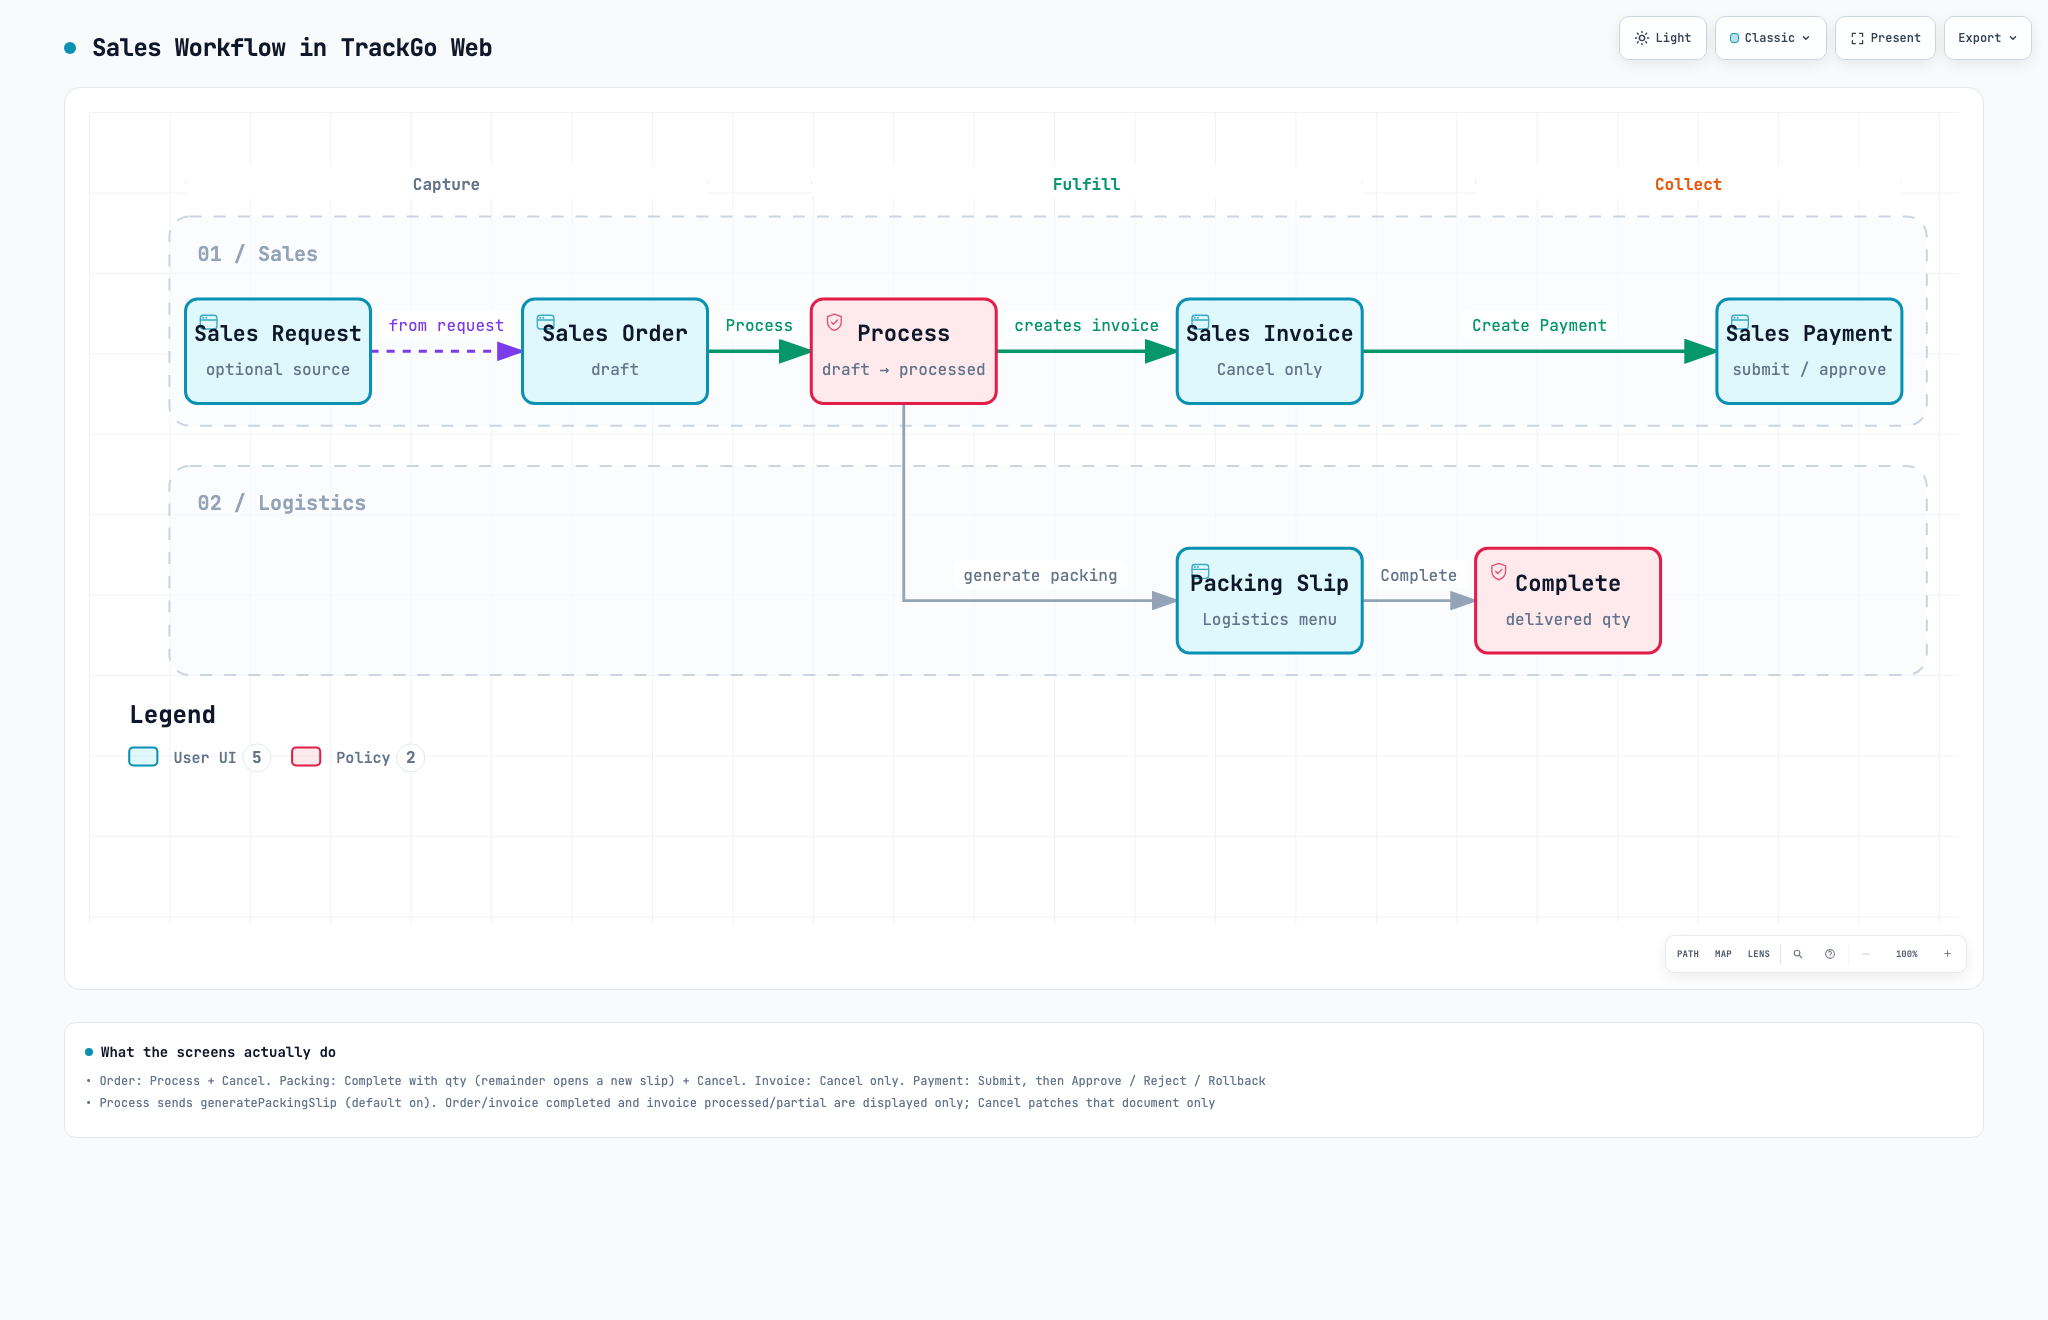Open the help question-mark icon

coord(1830,954)
